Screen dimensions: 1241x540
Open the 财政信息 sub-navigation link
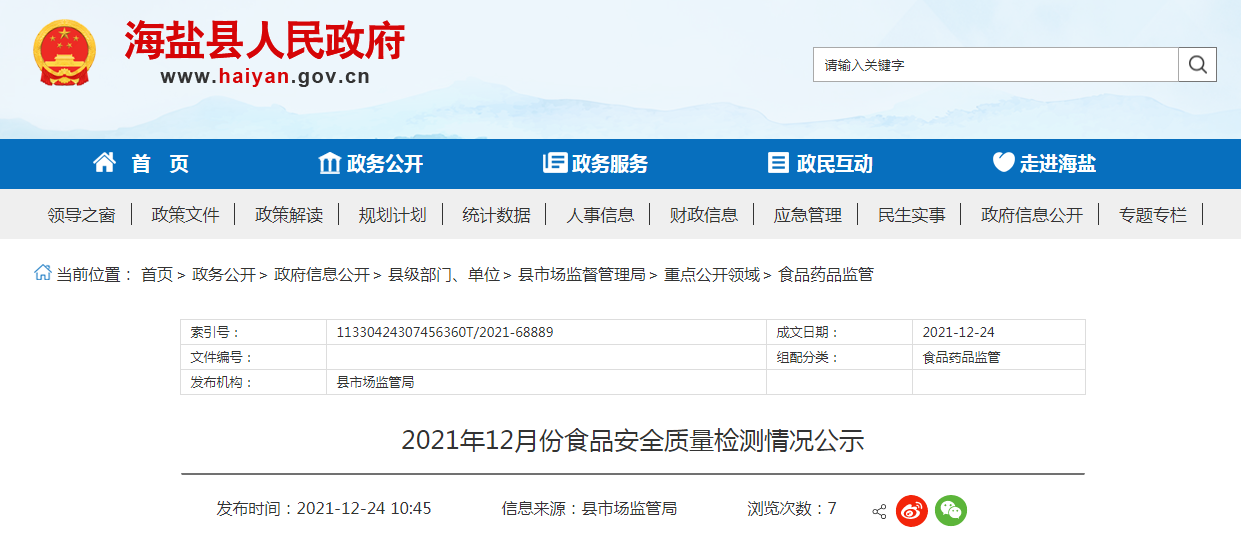click(x=704, y=215)
